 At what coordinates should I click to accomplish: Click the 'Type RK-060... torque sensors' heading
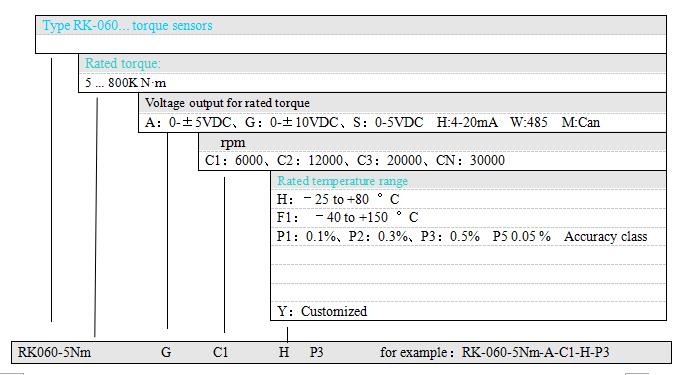(127, 26)
